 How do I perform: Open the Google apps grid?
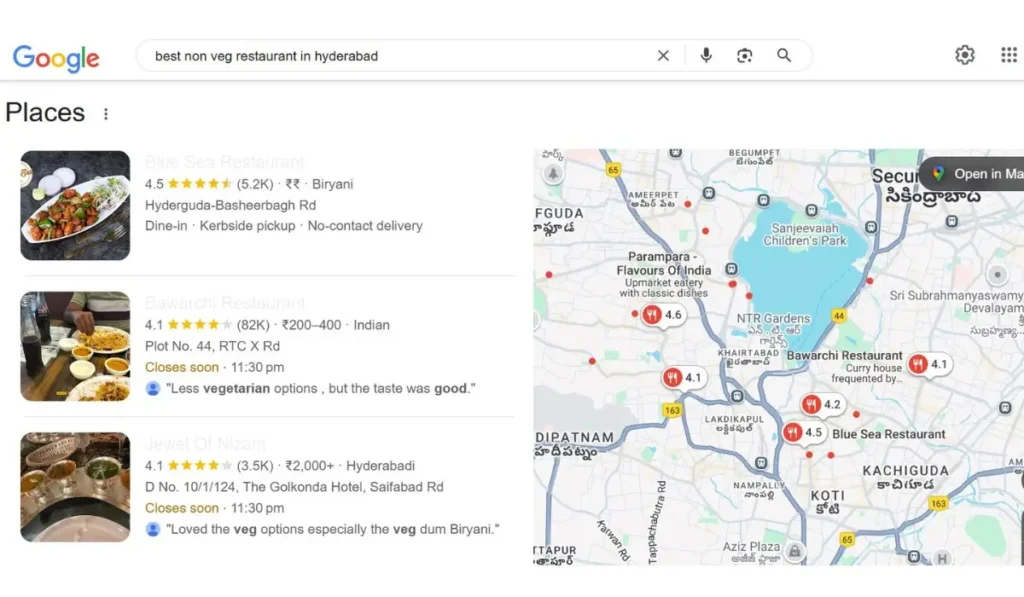(1009, 55)
